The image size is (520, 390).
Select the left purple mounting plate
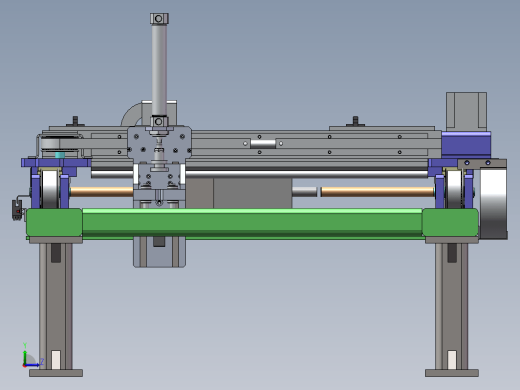pos(56,163)
